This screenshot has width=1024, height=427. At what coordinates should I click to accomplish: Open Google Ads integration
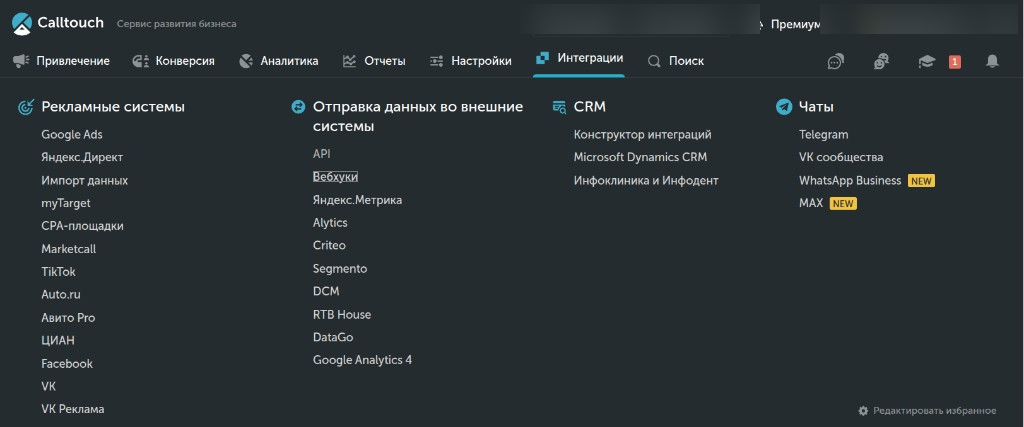coord(72,134)
